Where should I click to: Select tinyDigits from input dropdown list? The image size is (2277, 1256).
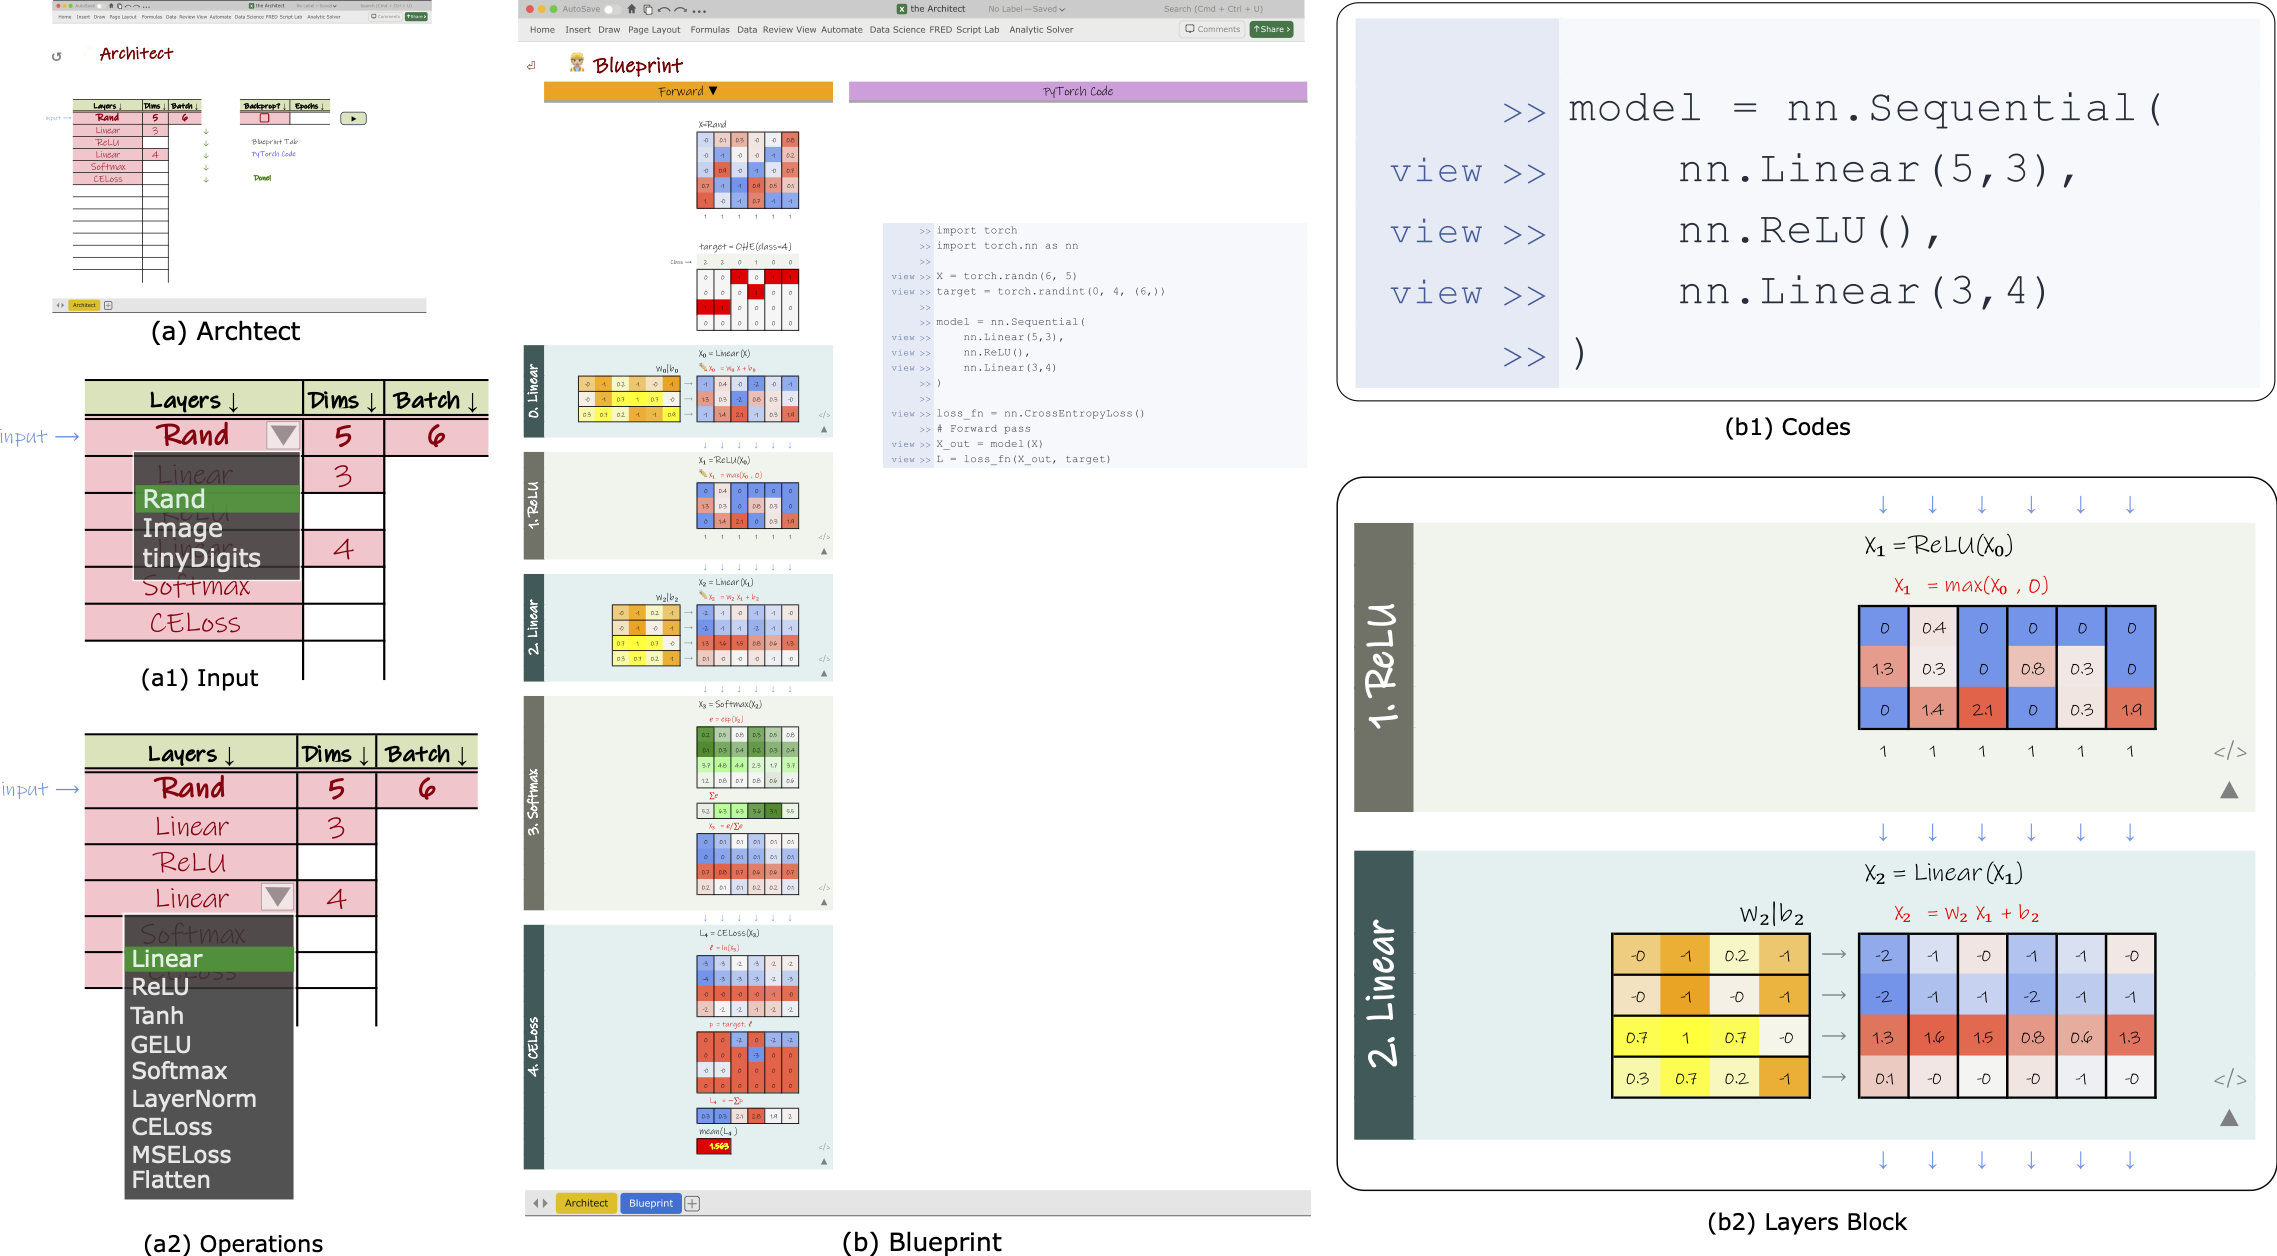coord(201,558)
